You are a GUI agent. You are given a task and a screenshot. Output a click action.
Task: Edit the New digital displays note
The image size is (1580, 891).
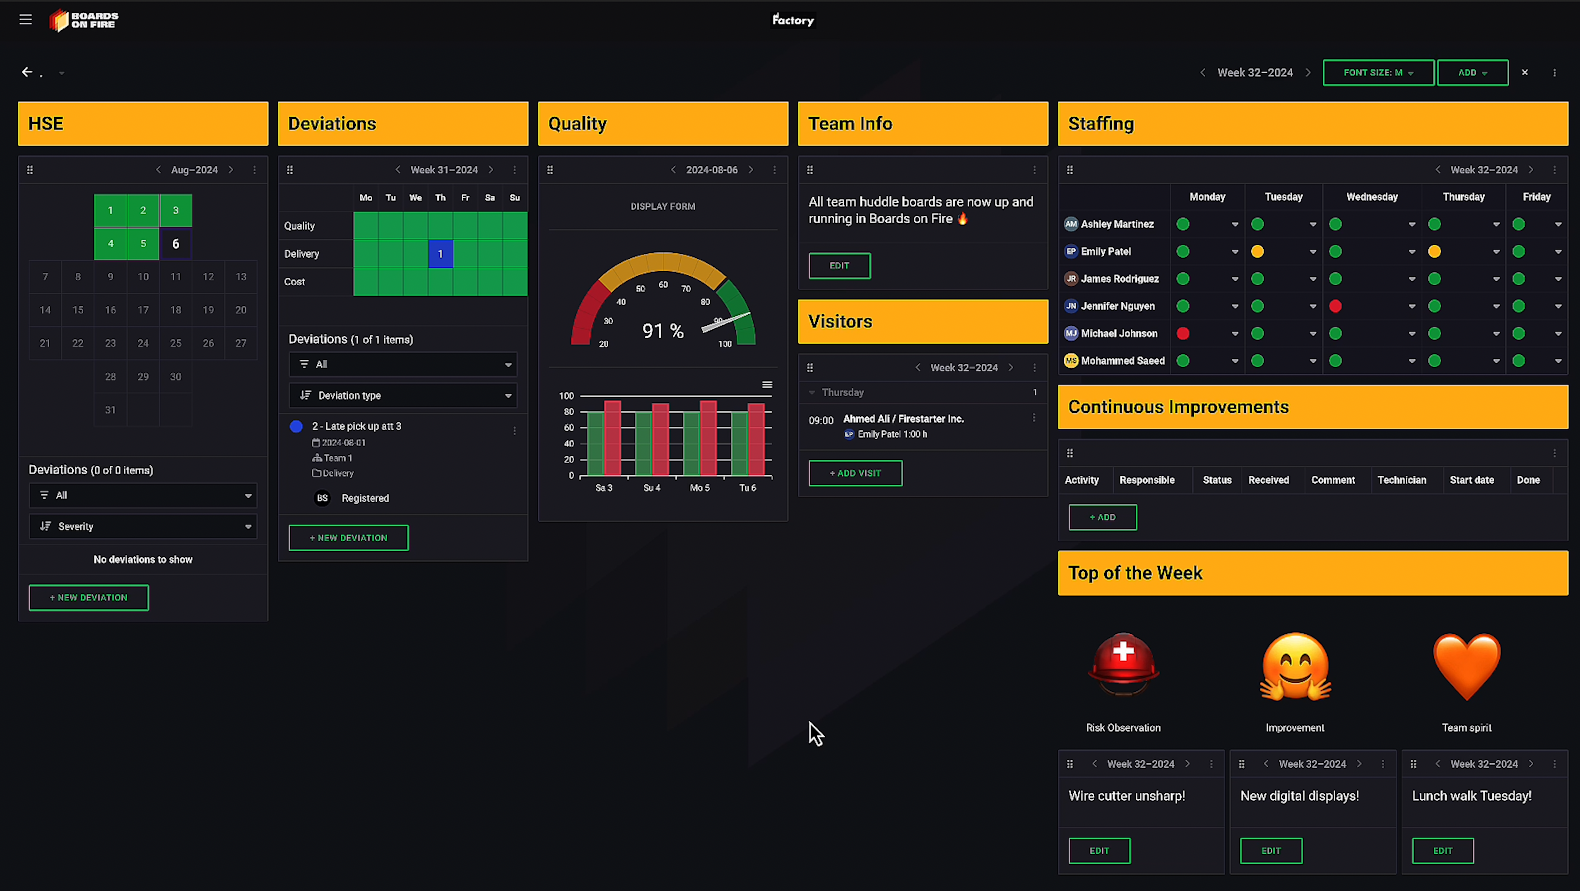pos(1271,851)
